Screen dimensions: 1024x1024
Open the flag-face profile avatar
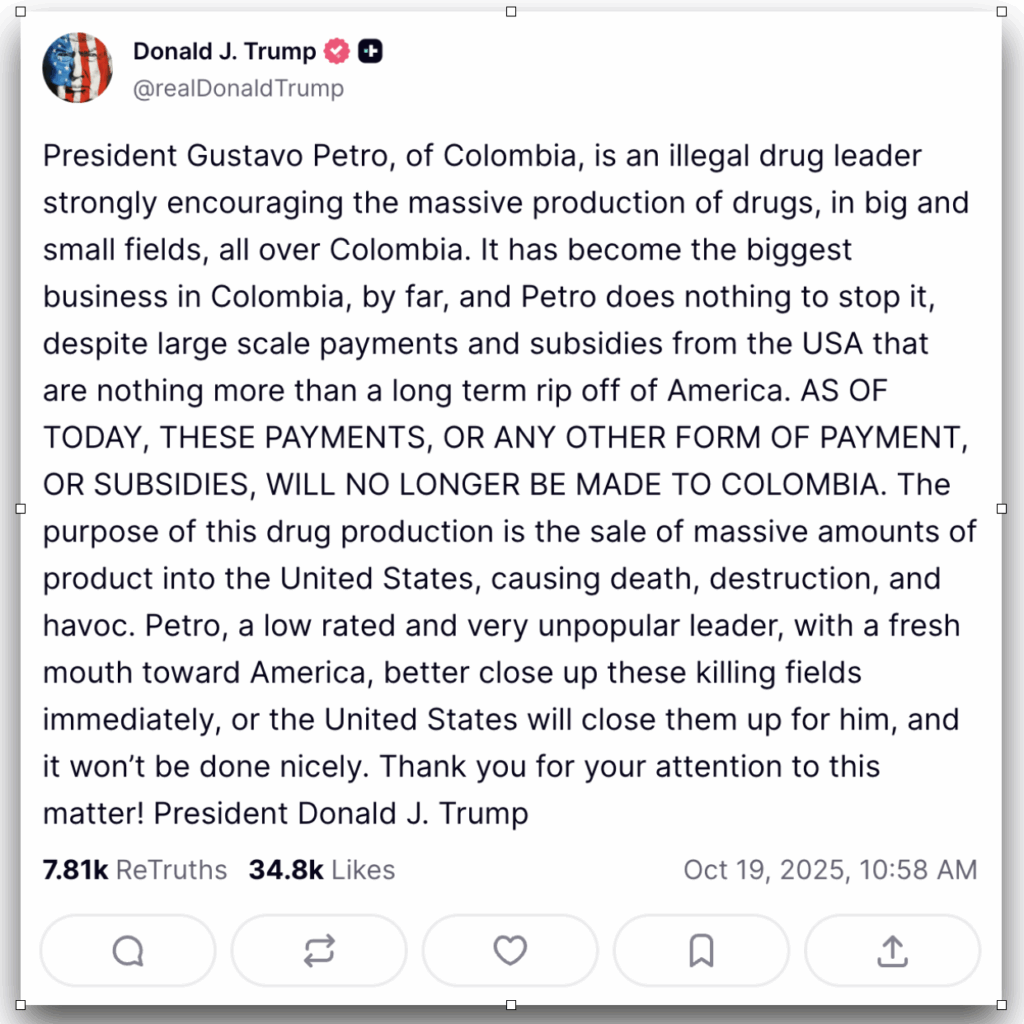coord(77,67)
